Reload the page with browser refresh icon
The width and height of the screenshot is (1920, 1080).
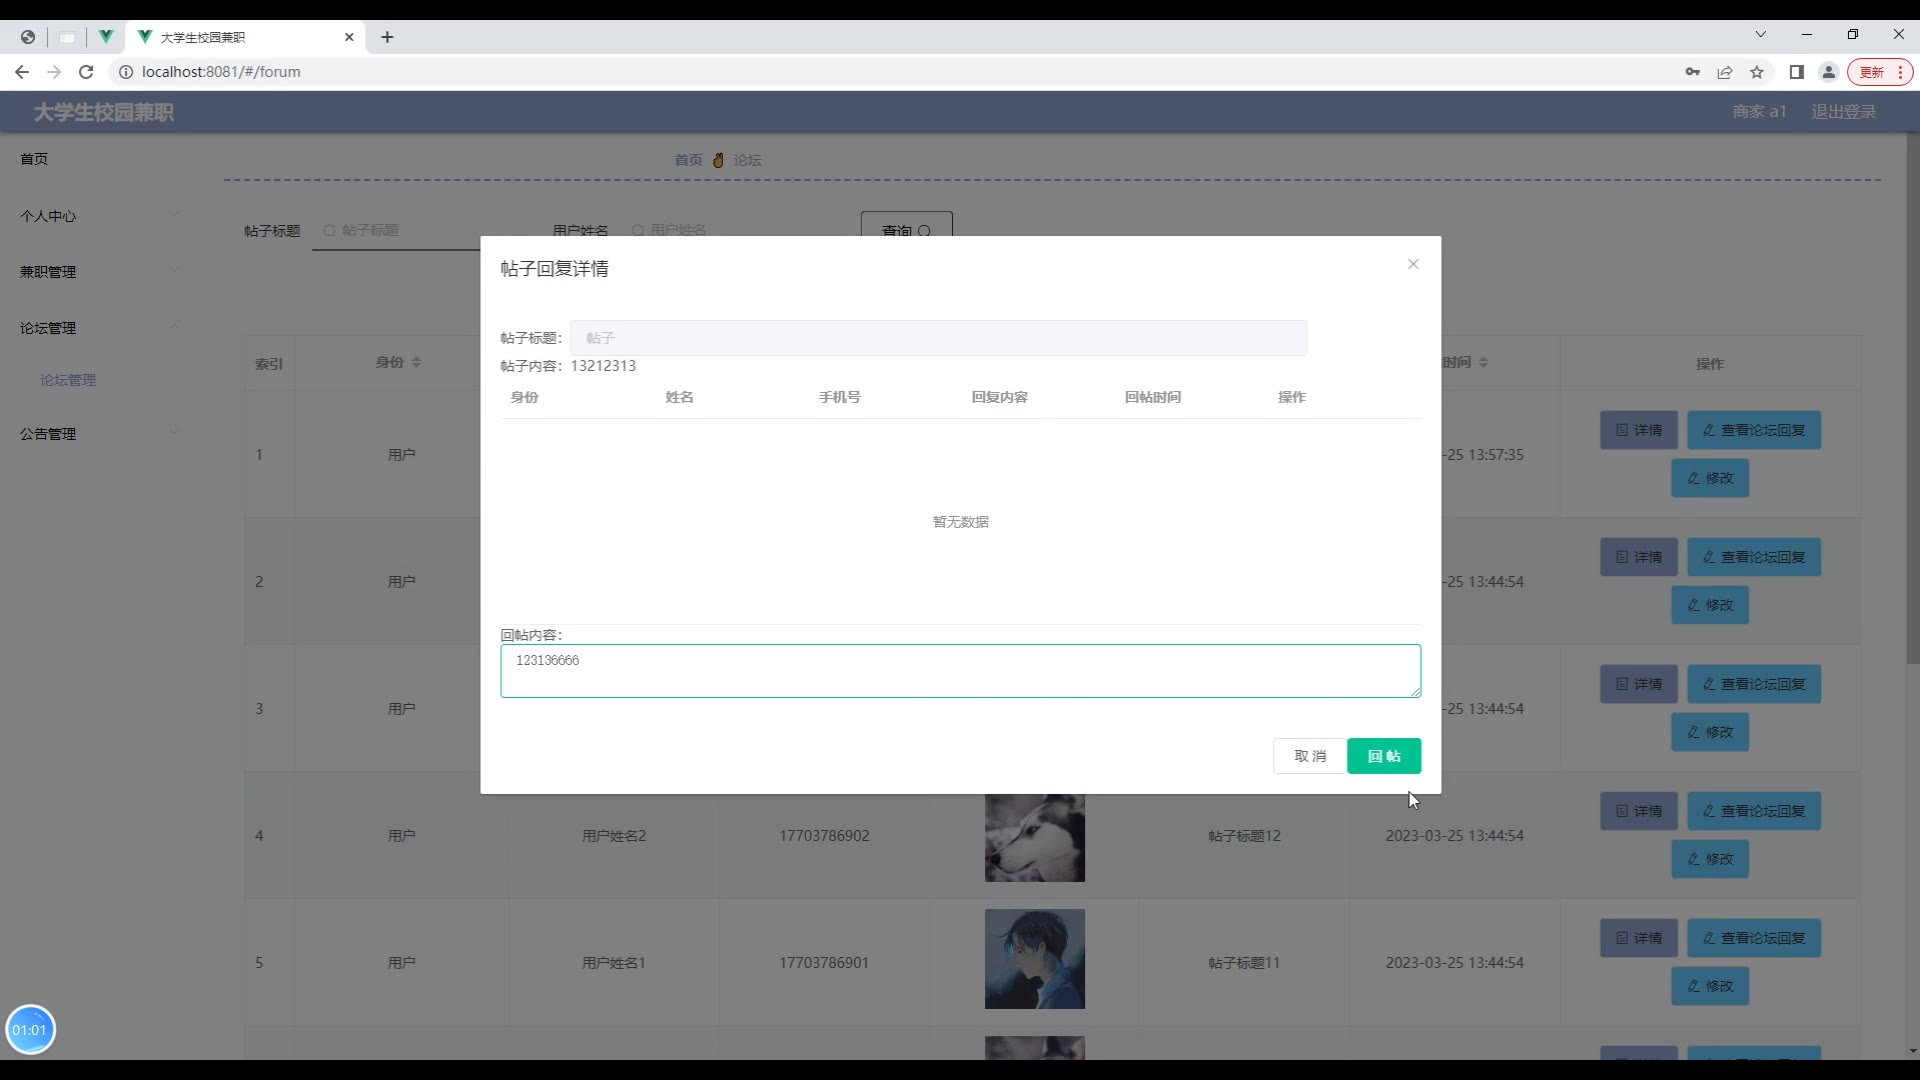coord(86,72)
